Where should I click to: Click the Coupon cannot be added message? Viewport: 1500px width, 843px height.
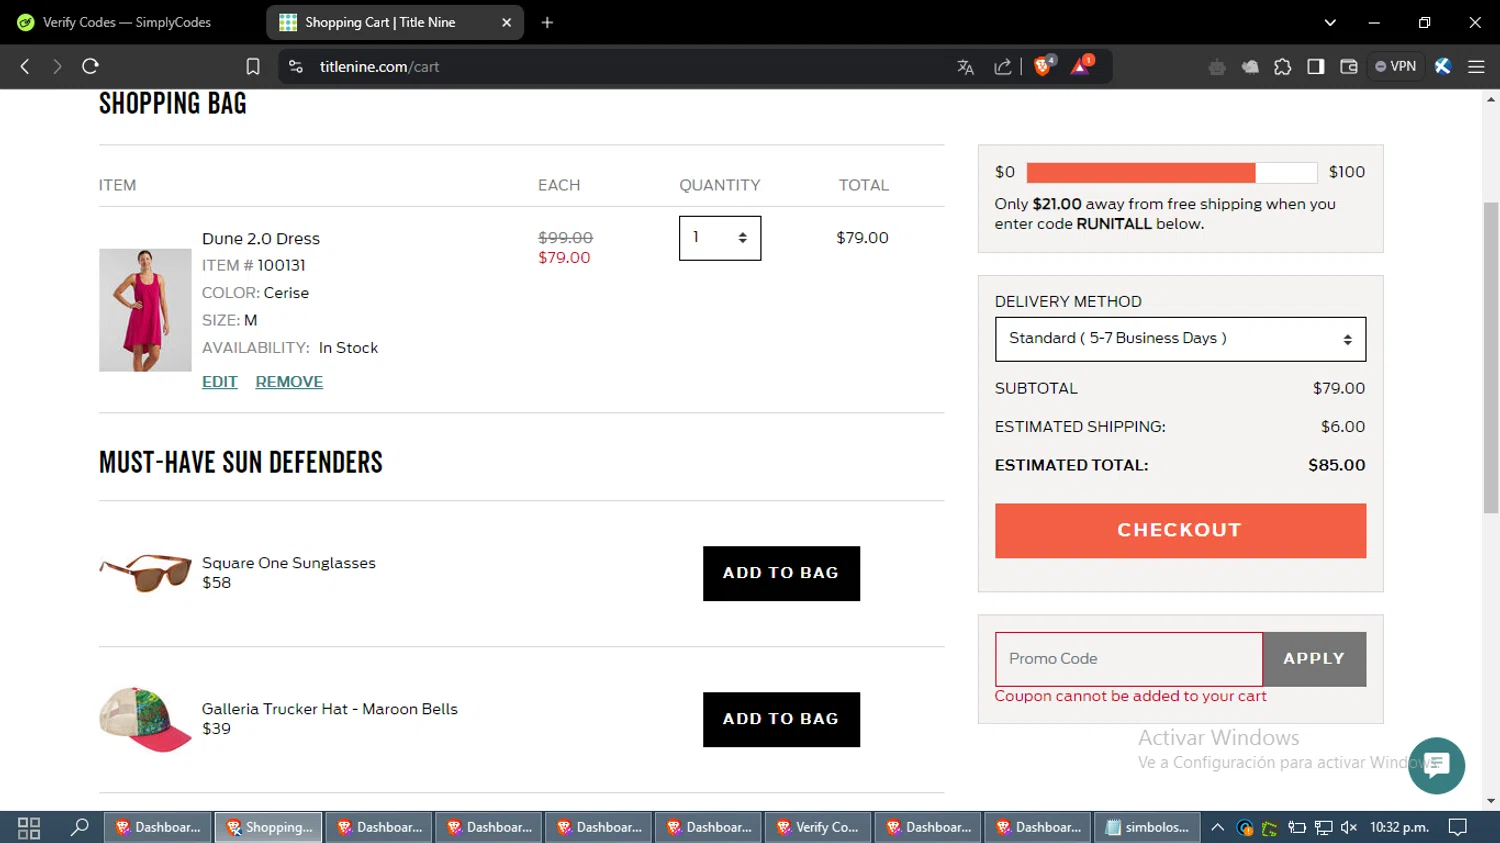pos(1130,696)
